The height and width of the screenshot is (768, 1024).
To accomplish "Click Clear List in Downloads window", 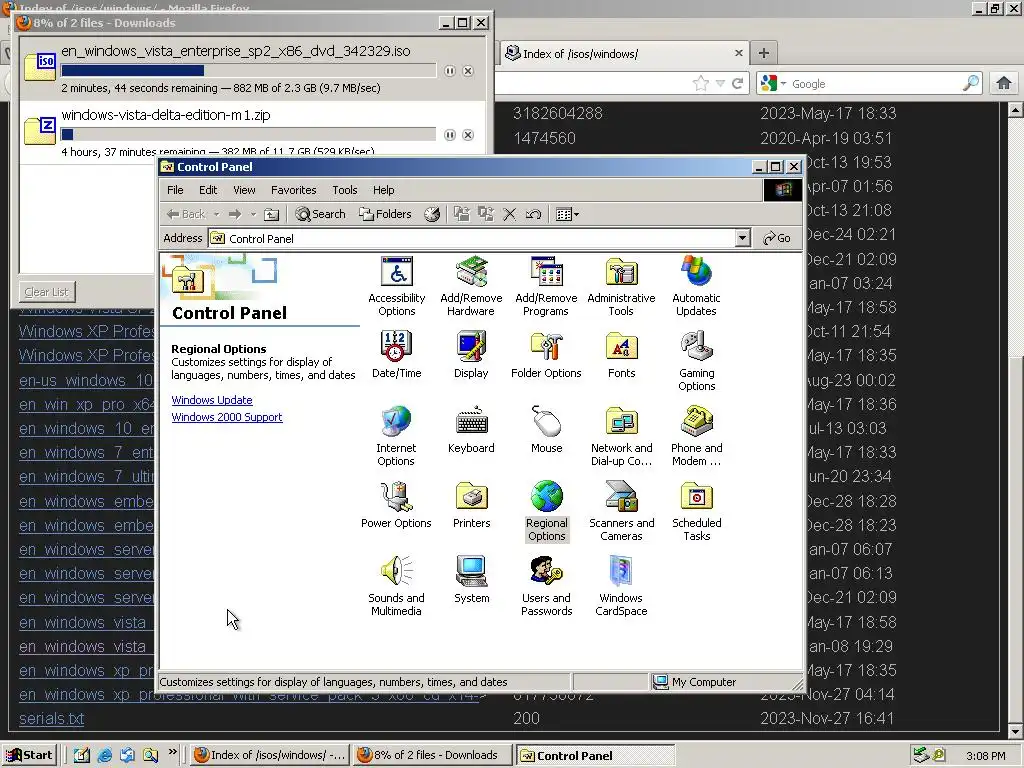I will point(46,292).
